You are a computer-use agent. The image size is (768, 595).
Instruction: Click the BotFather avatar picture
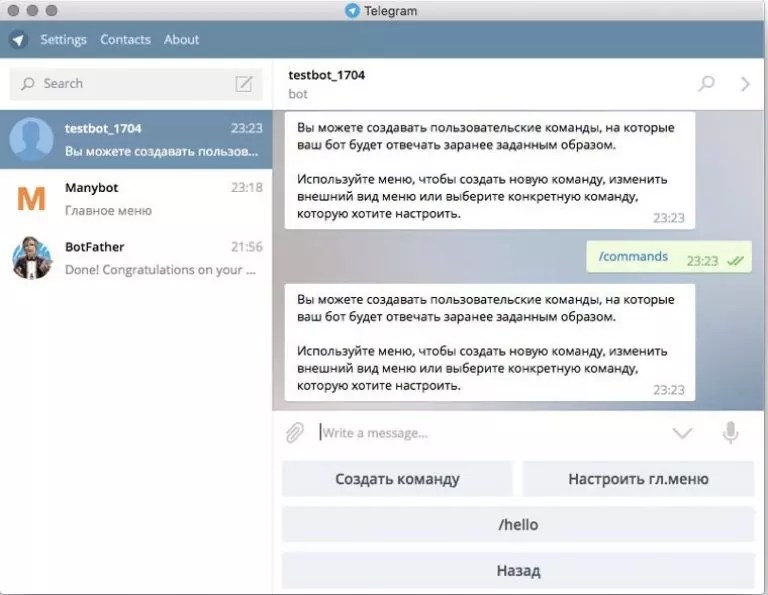tap(32, 258)
